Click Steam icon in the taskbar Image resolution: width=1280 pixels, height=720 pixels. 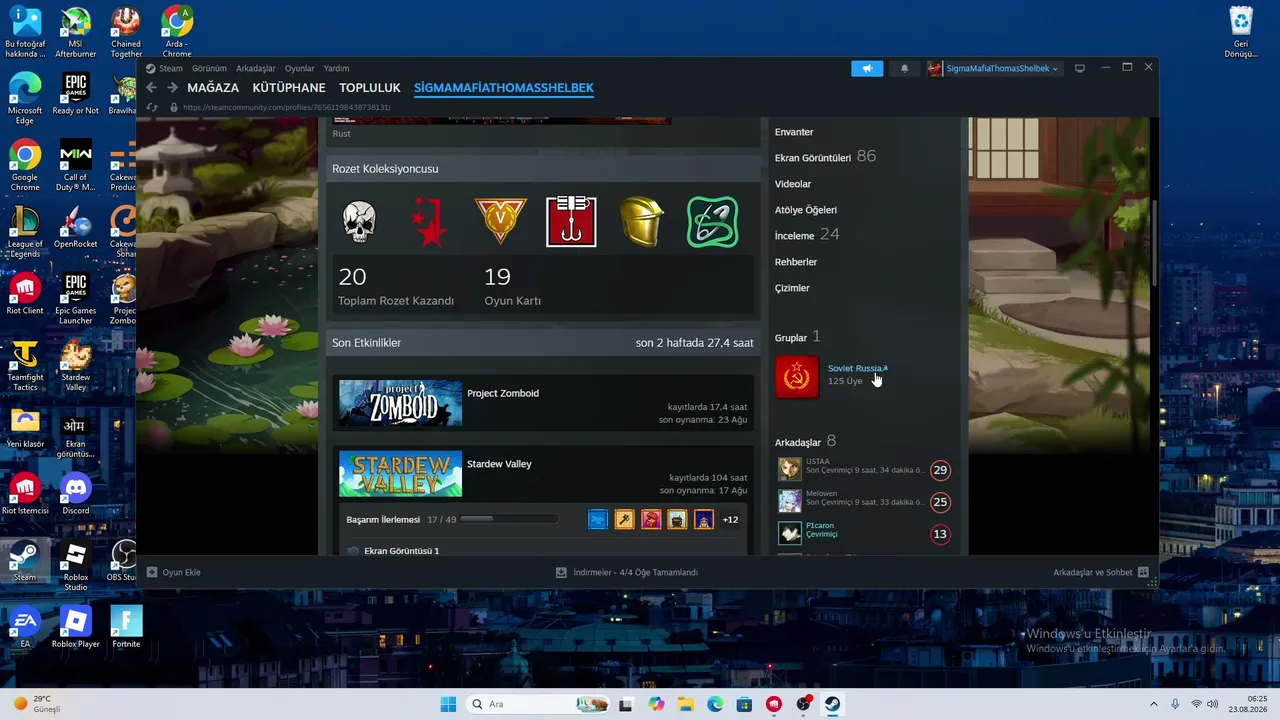pos(832,704)
